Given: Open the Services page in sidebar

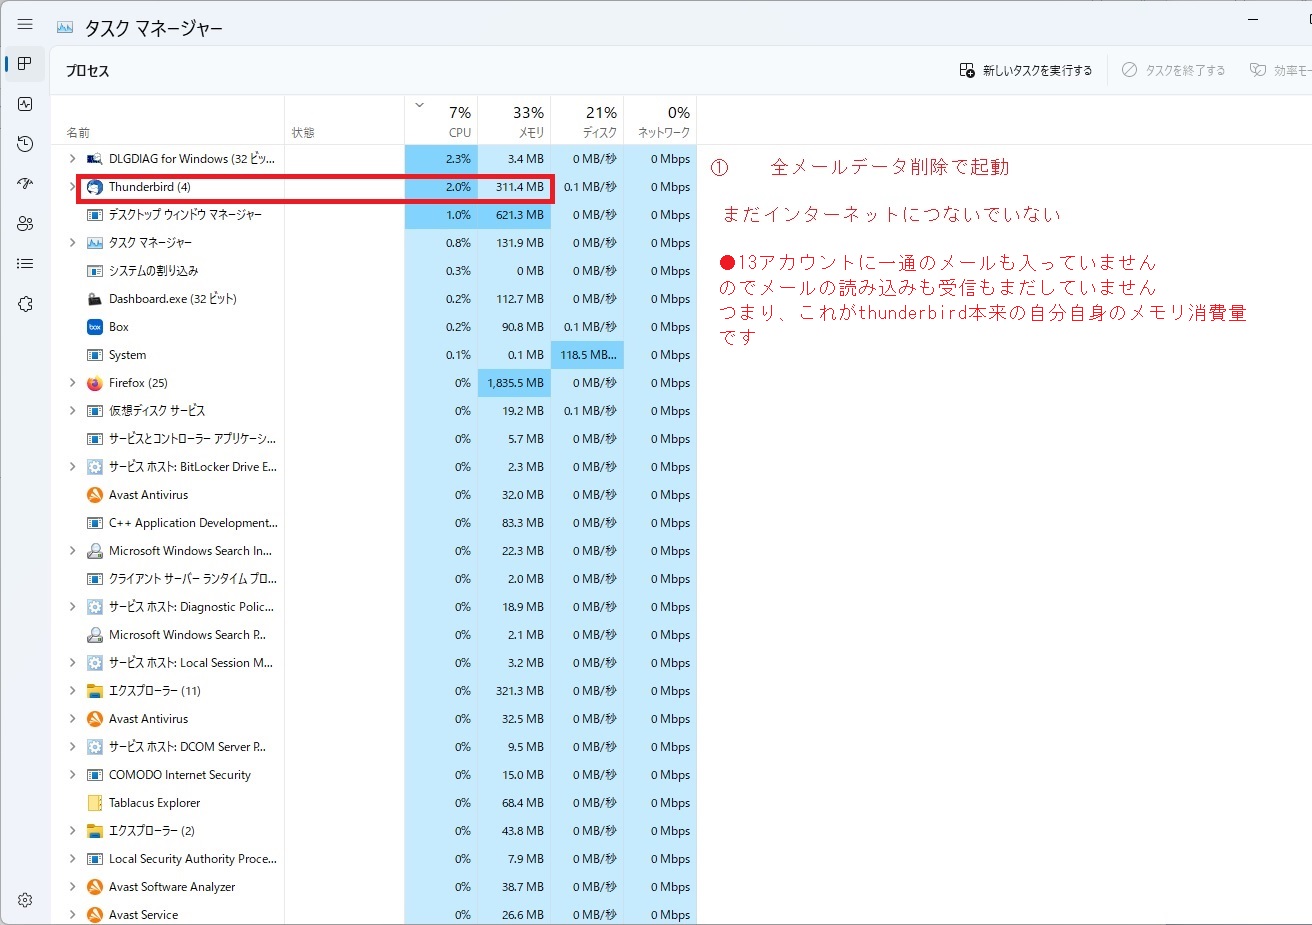Looking at the screenshot, I should tap(25, 304).
